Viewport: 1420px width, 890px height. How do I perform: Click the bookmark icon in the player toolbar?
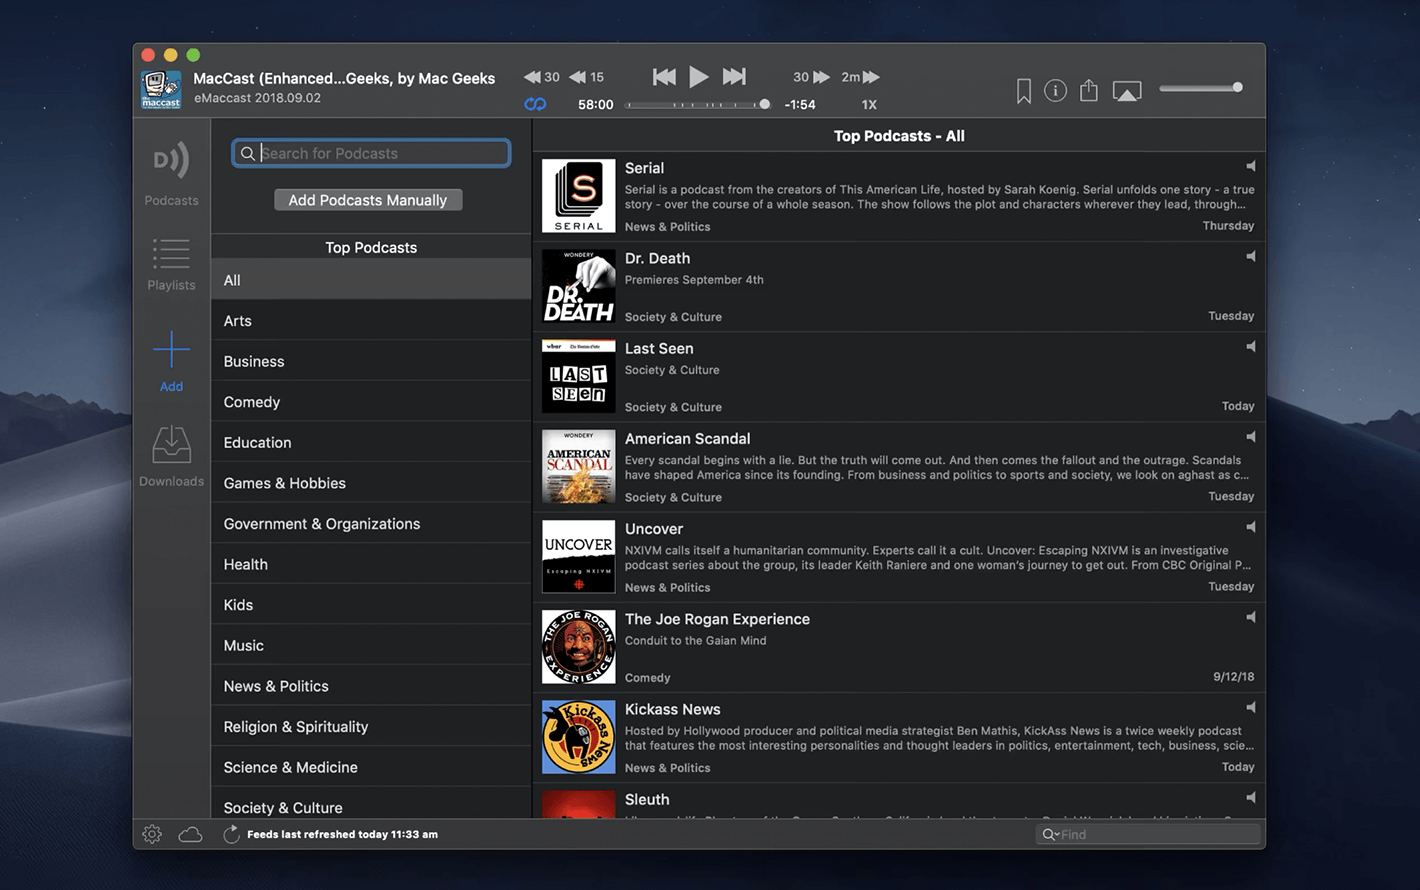click(x=1023, y=91)
